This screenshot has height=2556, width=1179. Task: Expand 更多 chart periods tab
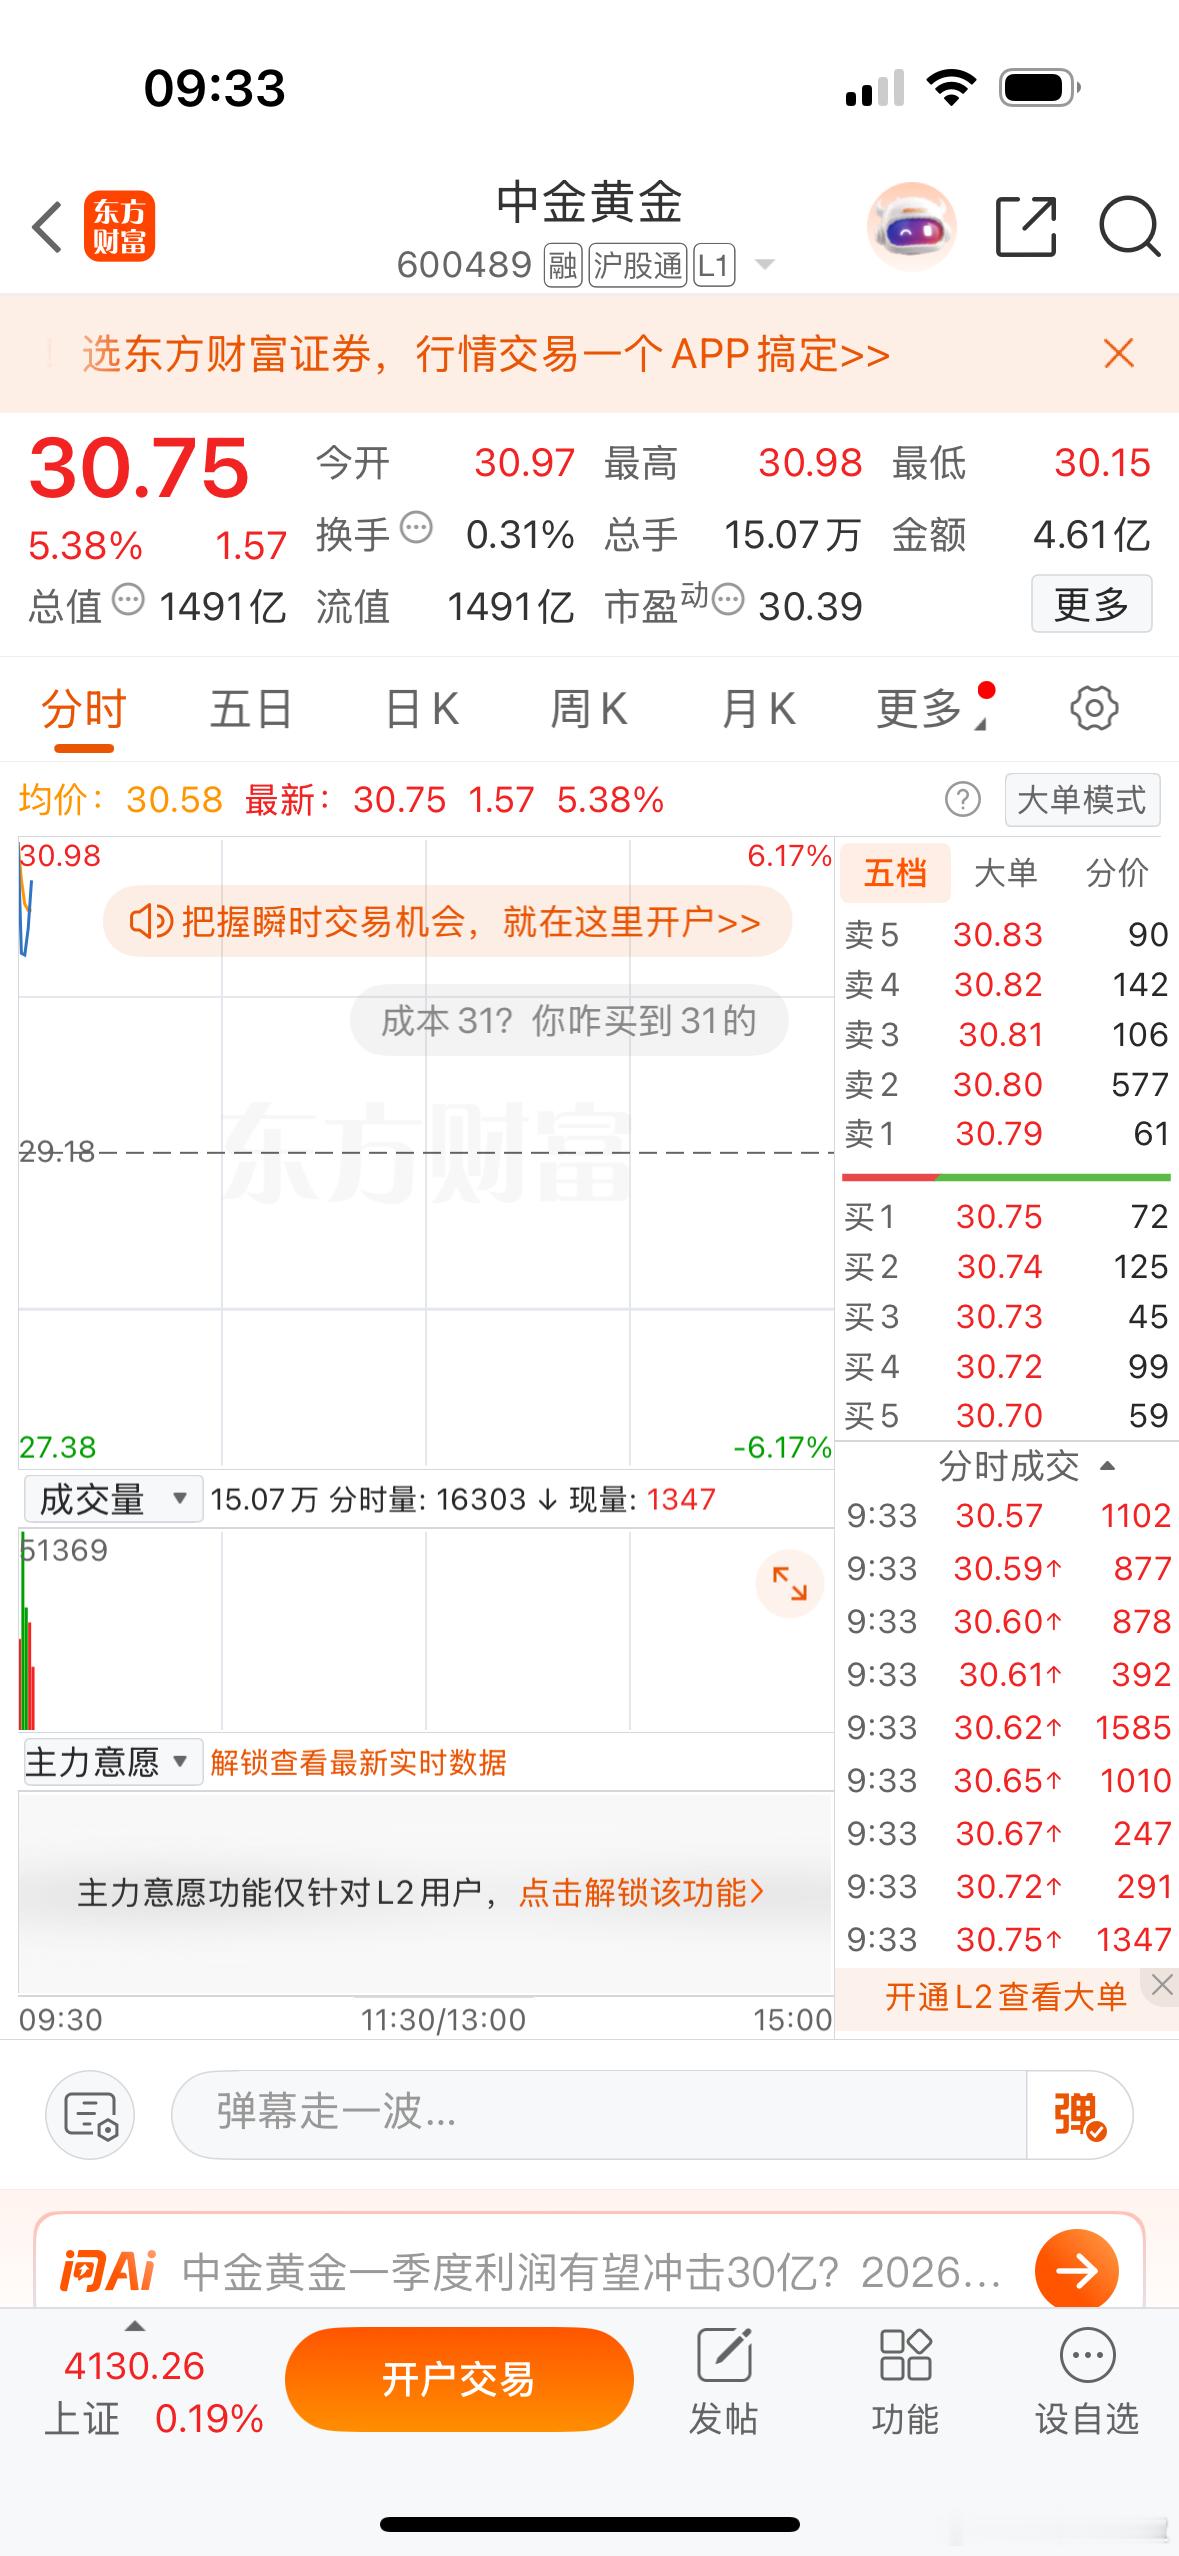click(933, 708)
